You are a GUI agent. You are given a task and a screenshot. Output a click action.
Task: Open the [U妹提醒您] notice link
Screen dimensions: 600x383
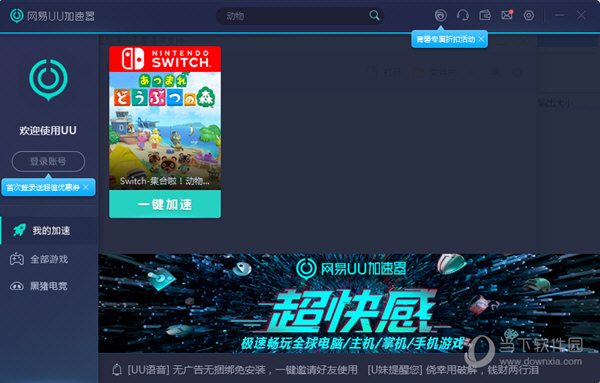[453, 370]
